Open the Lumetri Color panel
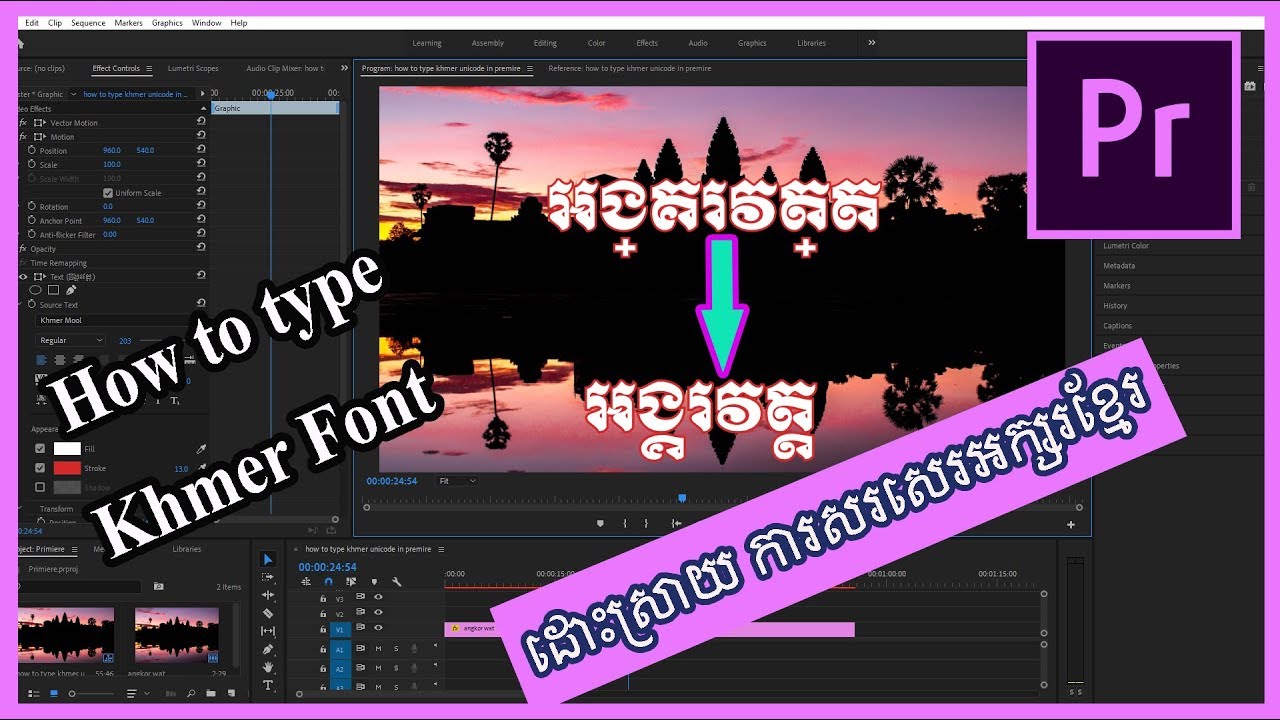This screenshot has height=720, width=1280. pos(1126,246)
